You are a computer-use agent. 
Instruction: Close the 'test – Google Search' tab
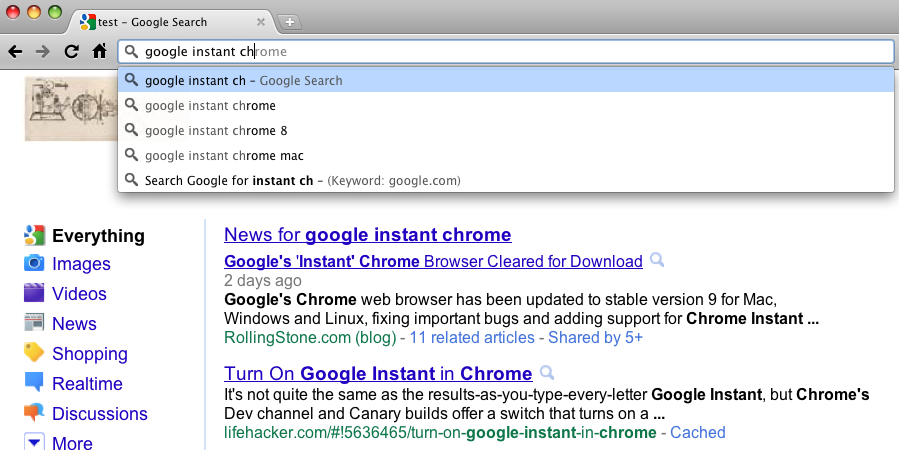[x=261, y=22]
